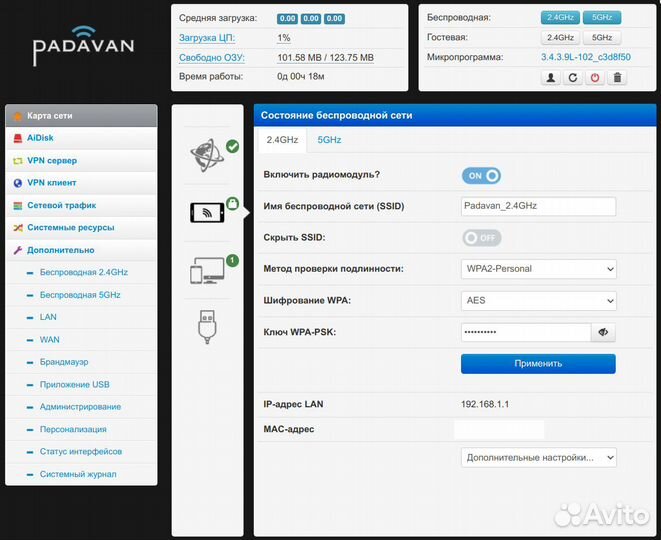Select the wireless router tablet icon
The width and height of the screenshot is (661, 540).
207,212
